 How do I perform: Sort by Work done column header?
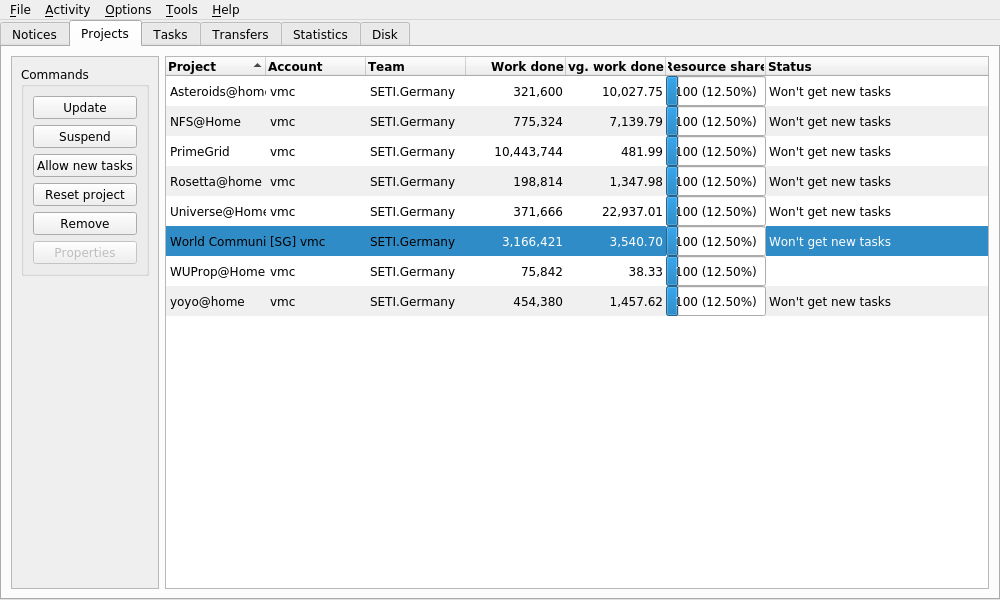click(516, 67)
